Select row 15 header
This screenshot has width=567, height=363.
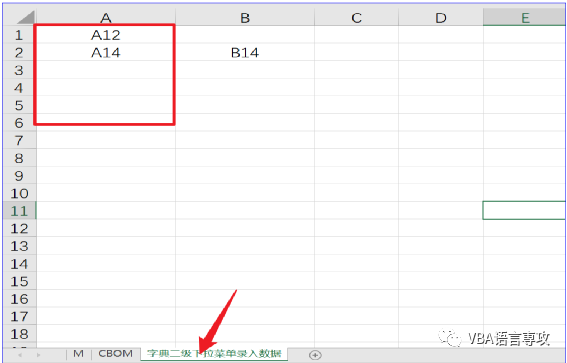(19, 281)
